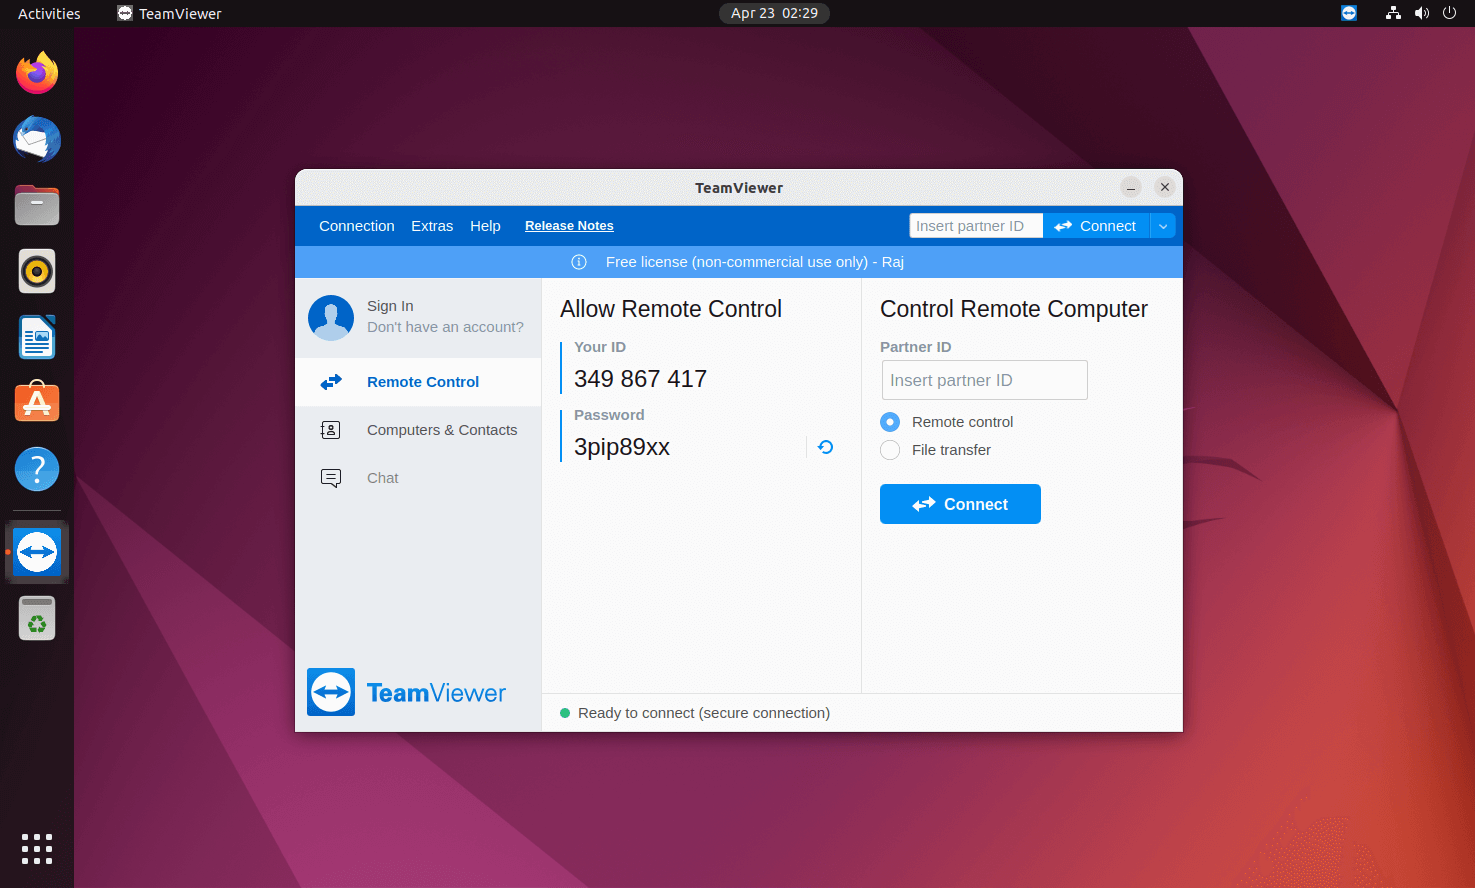Launch Thunderbird mail from the dock
This screenshot has width=1475, height=888.
pos(37,139)
